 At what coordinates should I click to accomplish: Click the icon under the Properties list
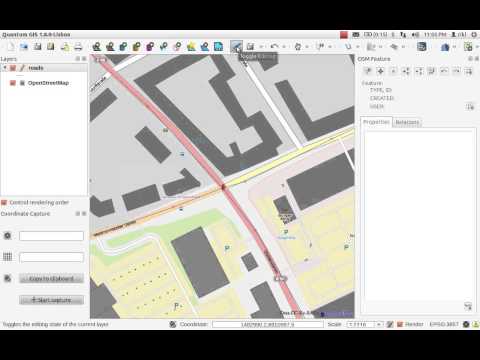pyautogui.click(x=468, y=306)
